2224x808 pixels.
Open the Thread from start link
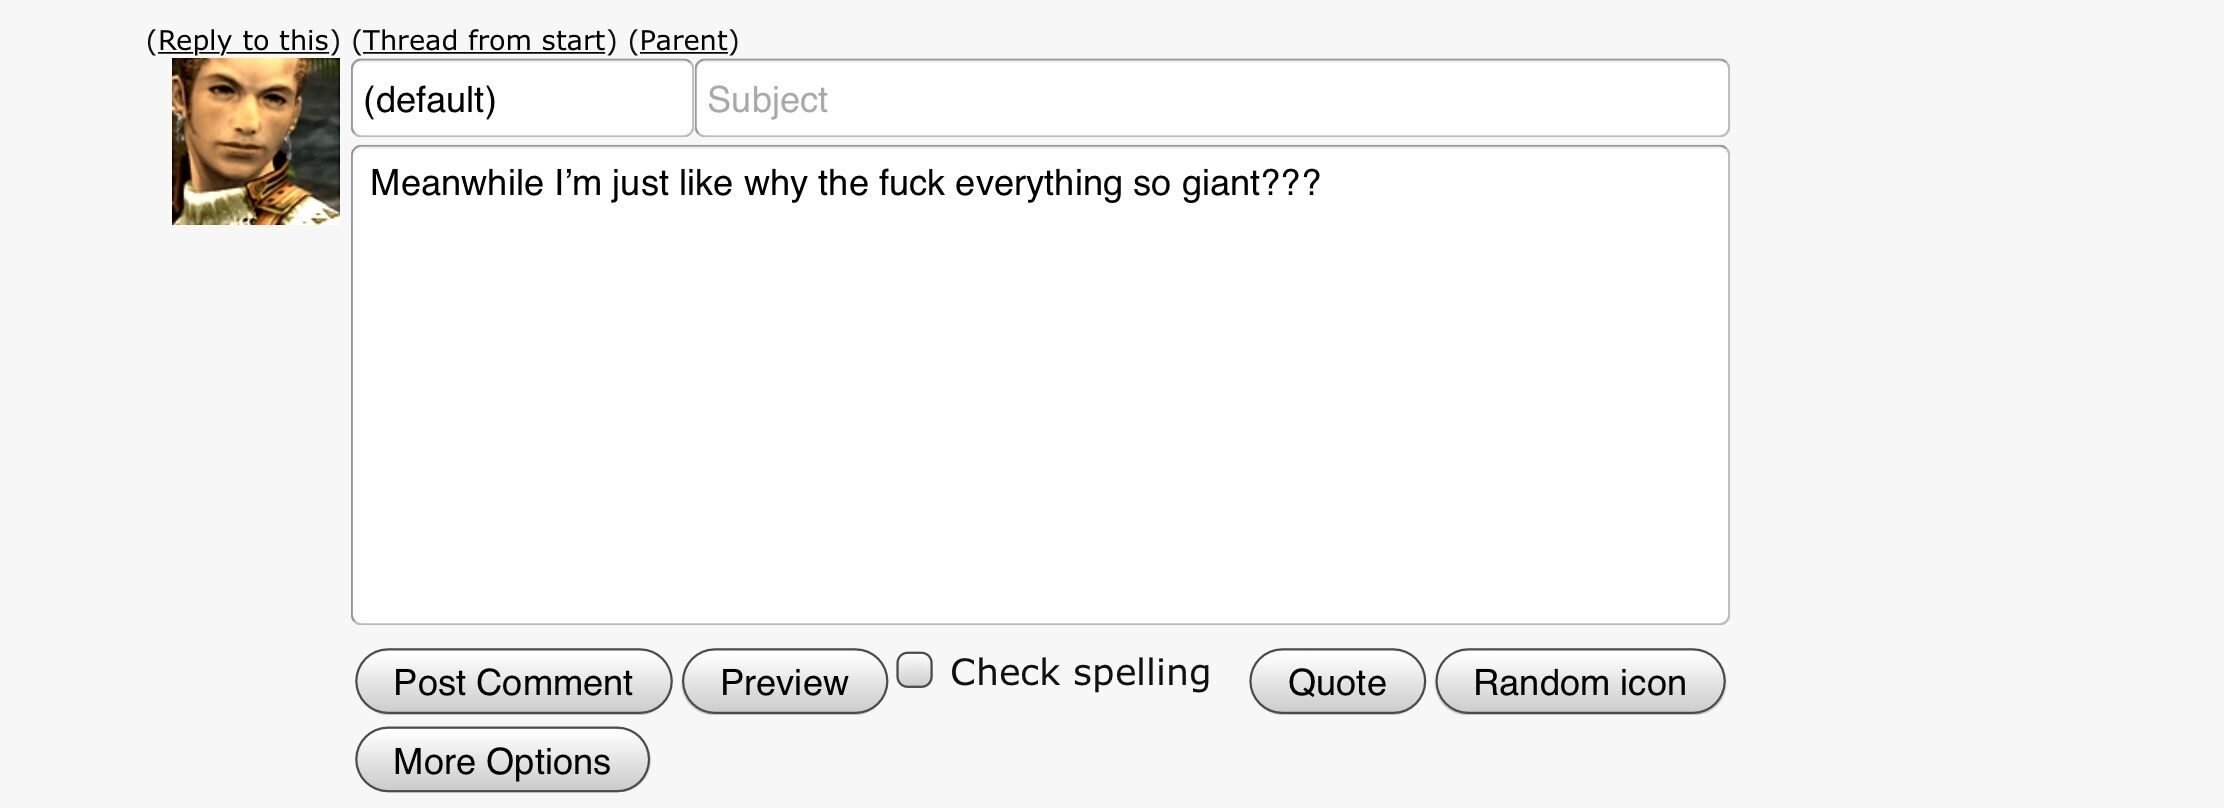(x=484, y=41)
